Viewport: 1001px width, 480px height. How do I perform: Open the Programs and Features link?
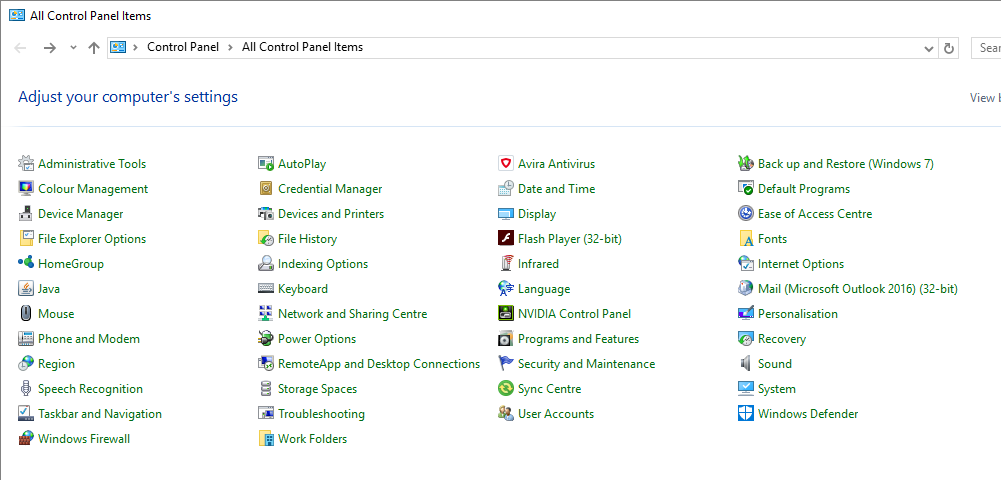tap(578, 339)
